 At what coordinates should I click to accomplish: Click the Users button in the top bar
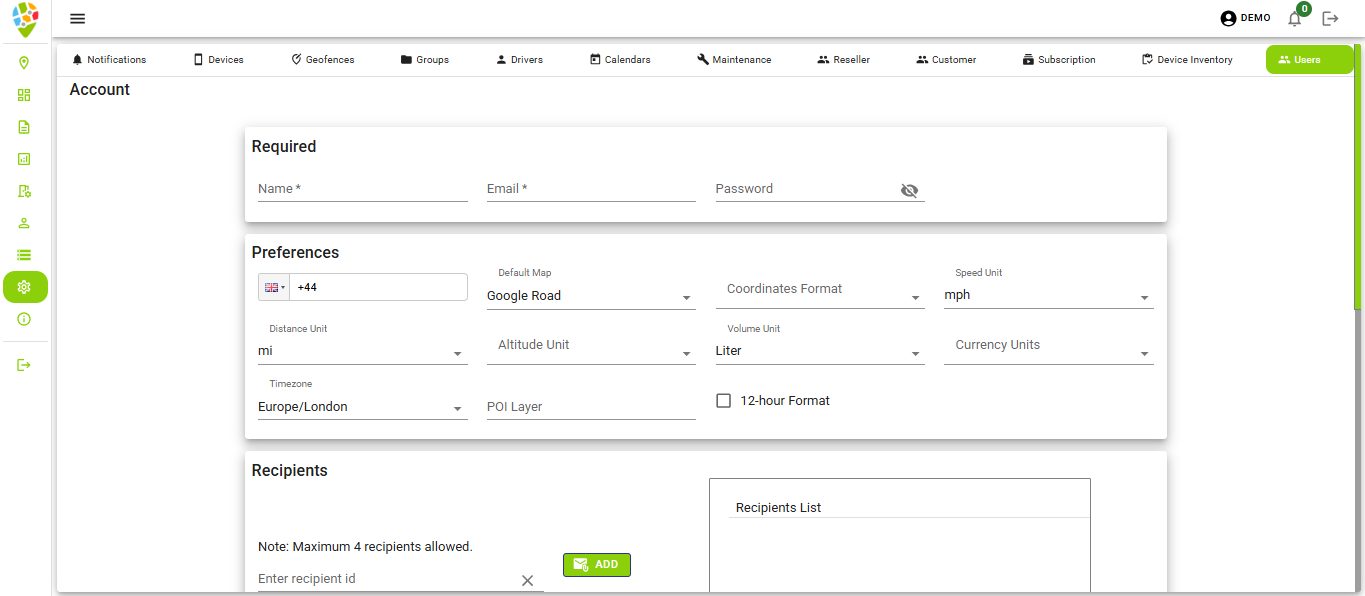click(x=1308, y=59)
